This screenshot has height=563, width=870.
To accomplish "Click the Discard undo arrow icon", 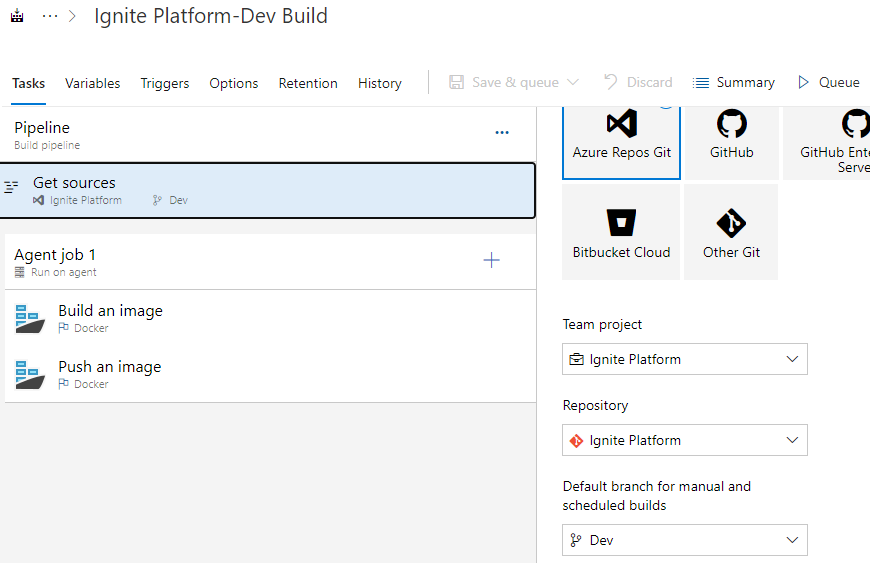I will [x=610, y=82].
